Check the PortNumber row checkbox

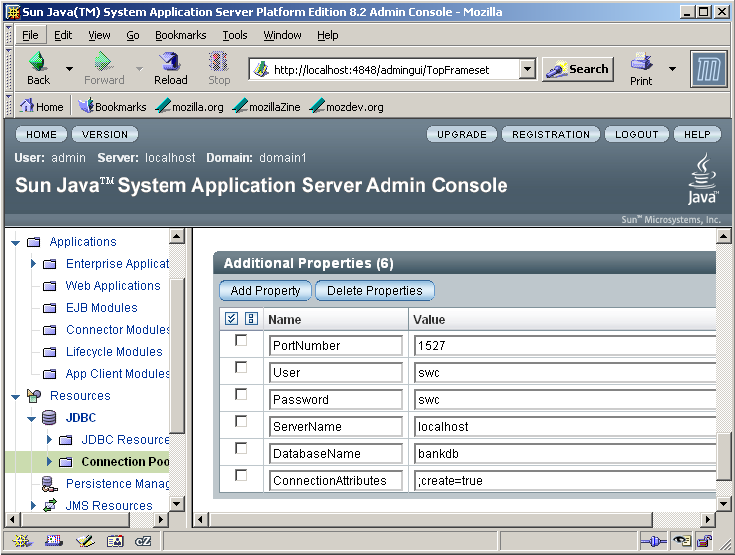coord(241,340)
